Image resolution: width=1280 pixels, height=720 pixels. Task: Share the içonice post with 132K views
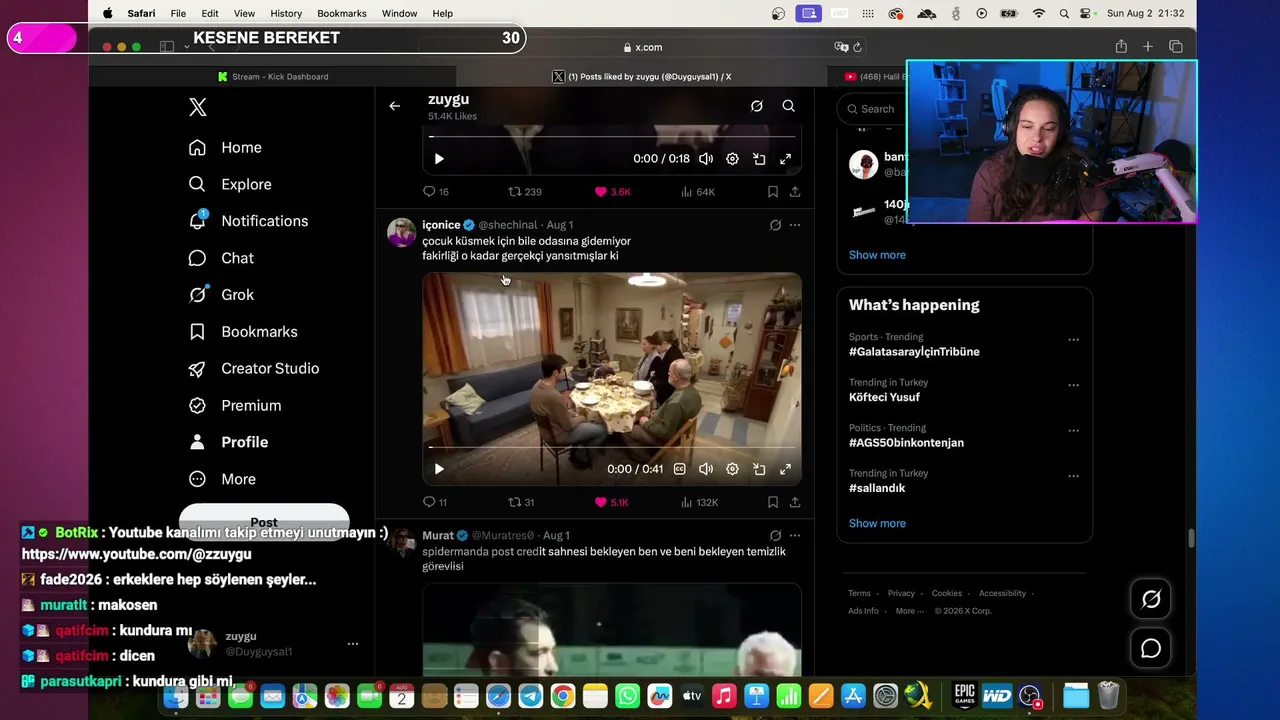coord(795,502)
